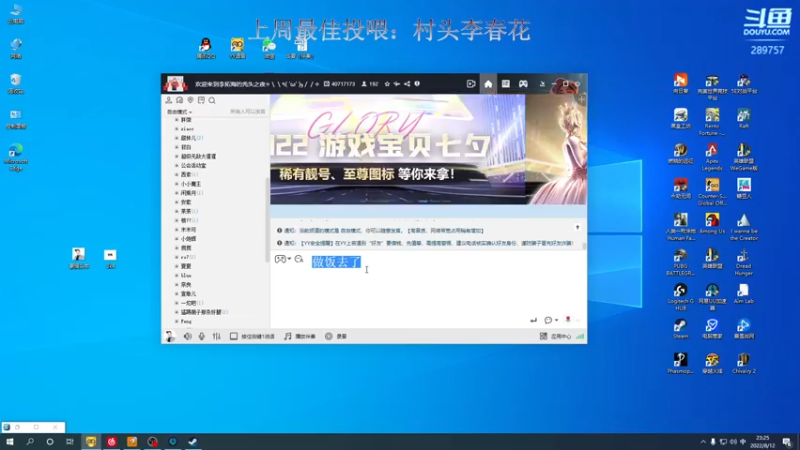Click the GLORY 游戏宝贝七夕 banner

[397, 149]
